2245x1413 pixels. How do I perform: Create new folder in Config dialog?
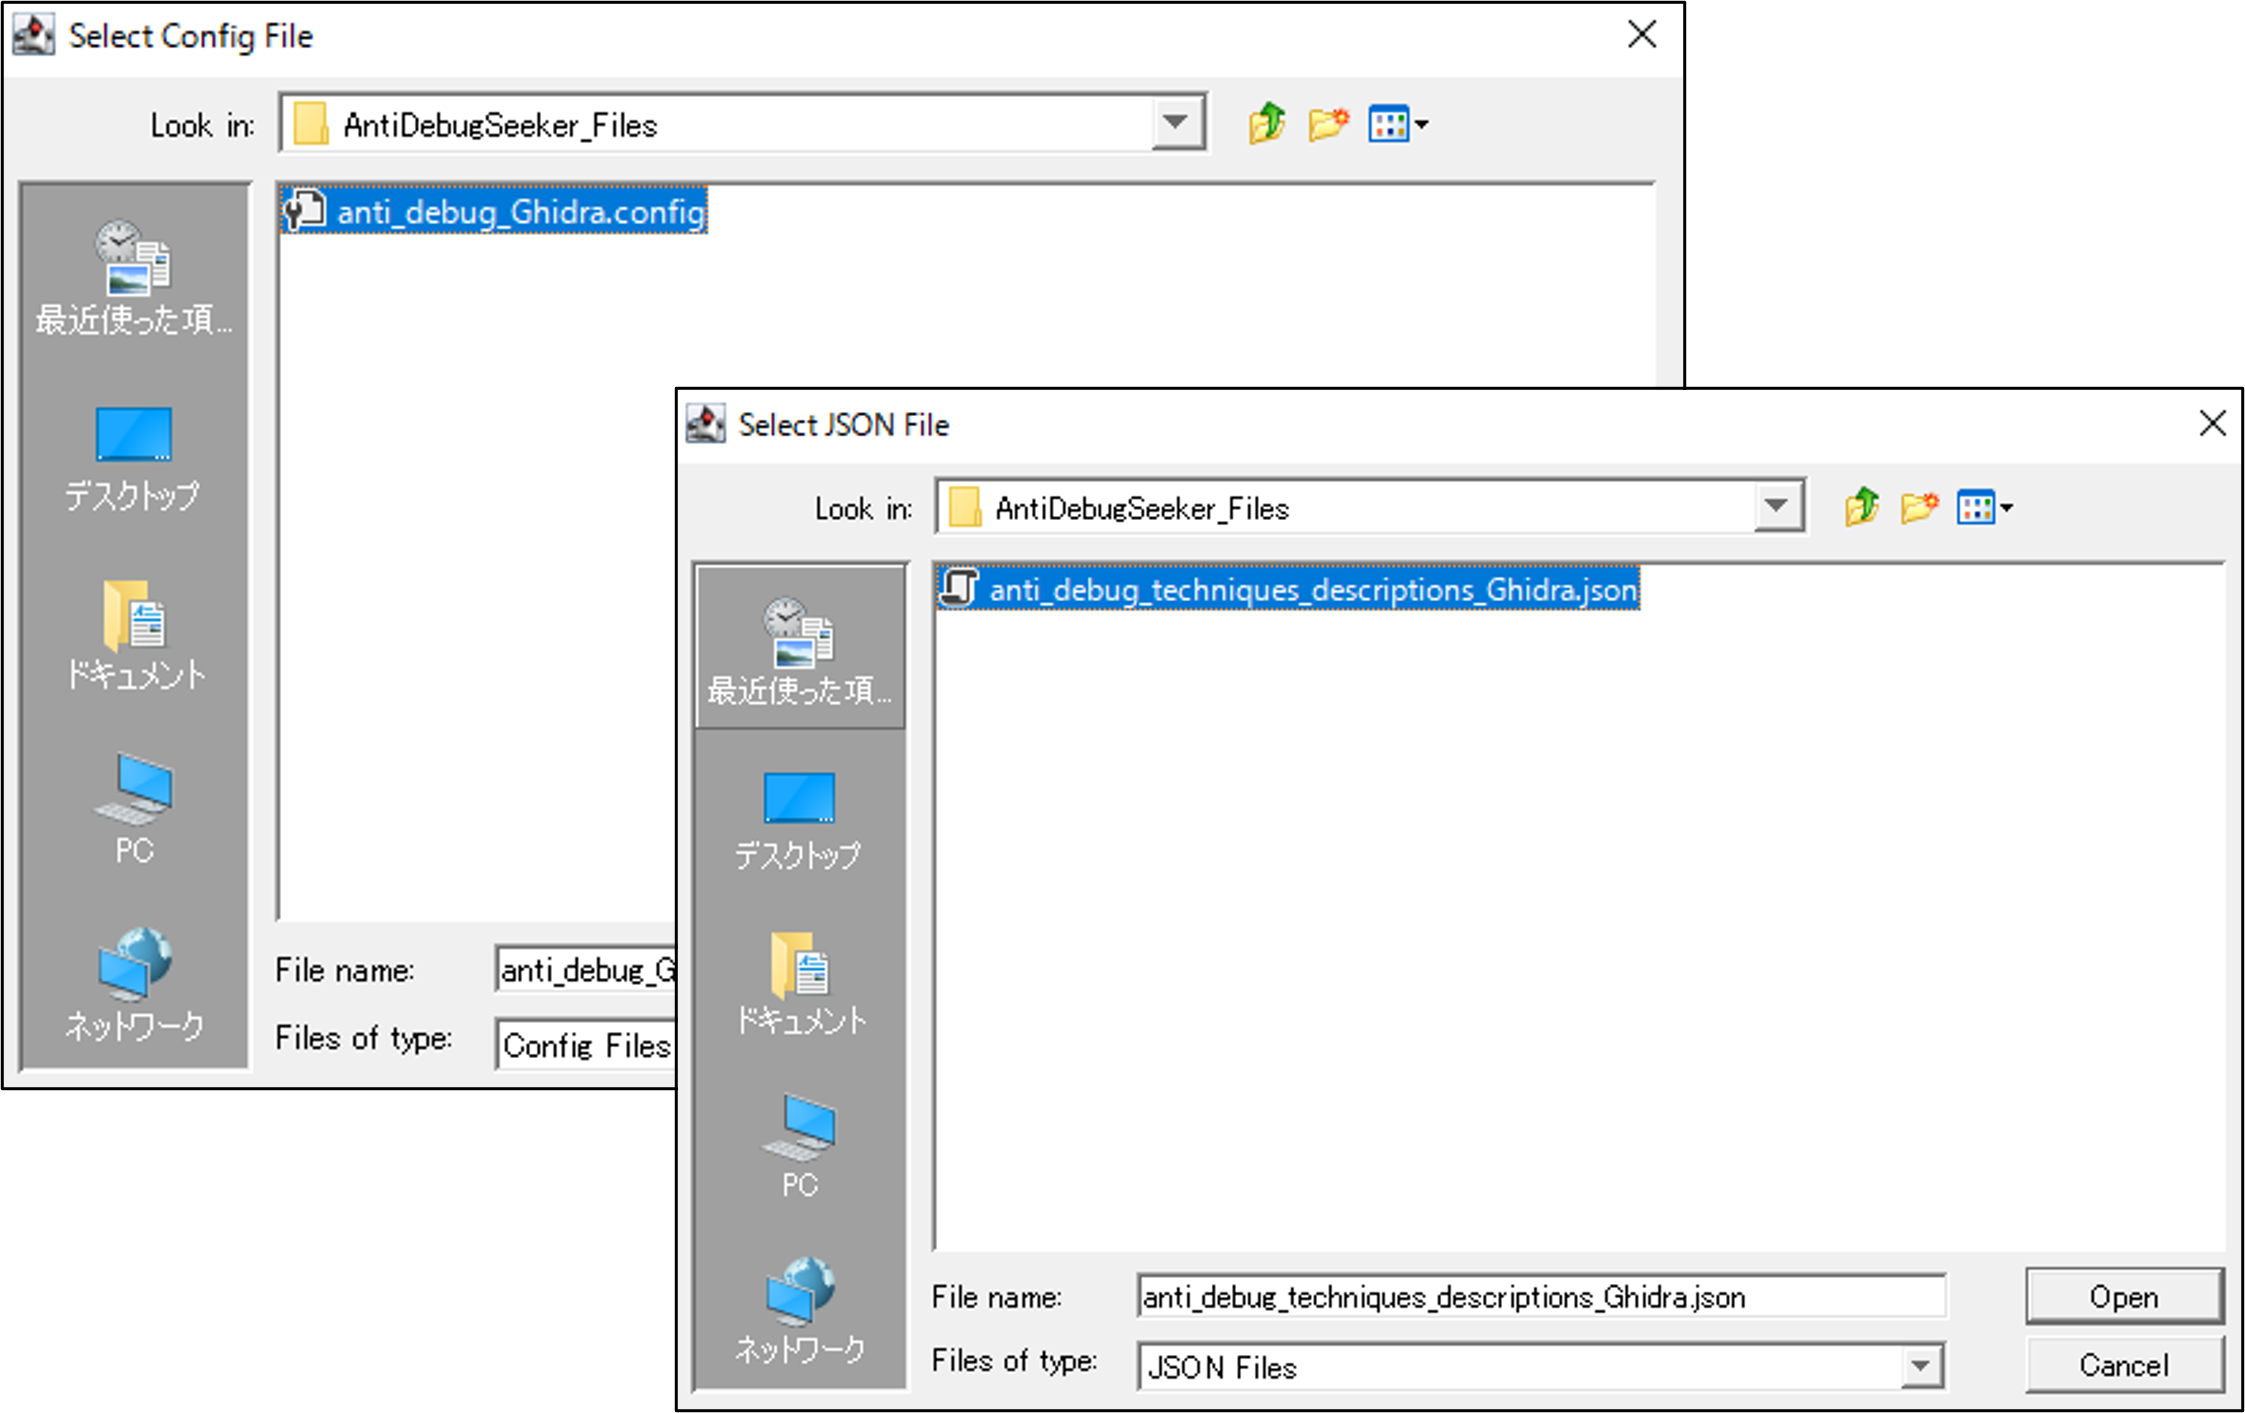[x=1327, y=124]
